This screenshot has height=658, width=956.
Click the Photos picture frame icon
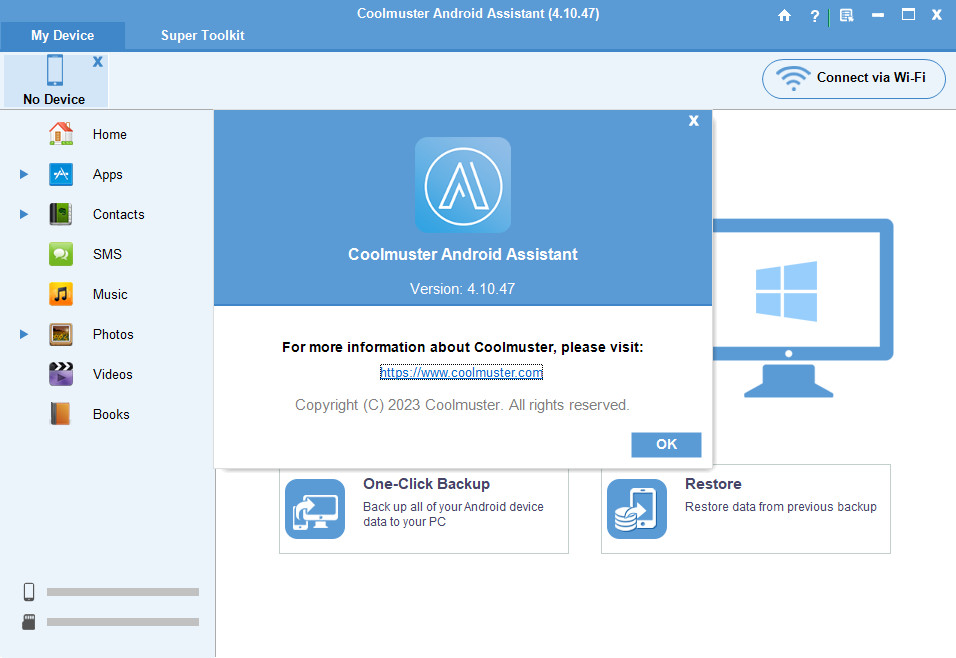[x=61, y=334]
